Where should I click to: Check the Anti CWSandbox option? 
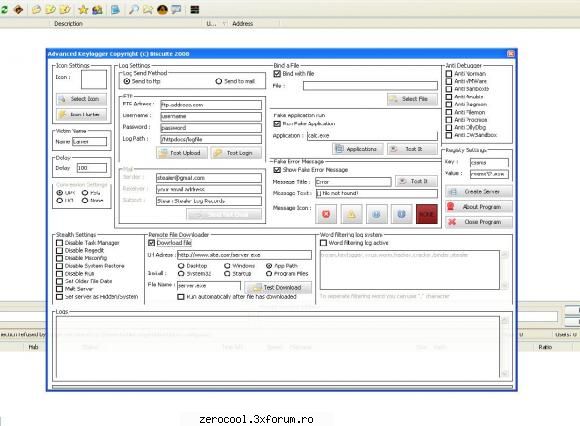pyautogui.click(x=449, y=135)
